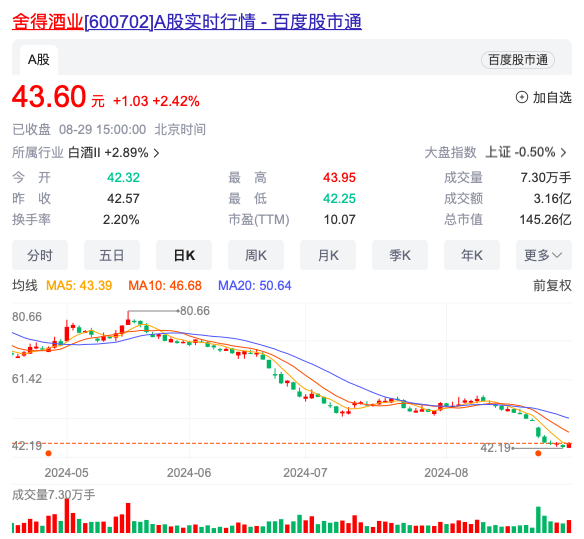
Task: Click the 昨收 value 42.57
Action: tap(123, 198)
